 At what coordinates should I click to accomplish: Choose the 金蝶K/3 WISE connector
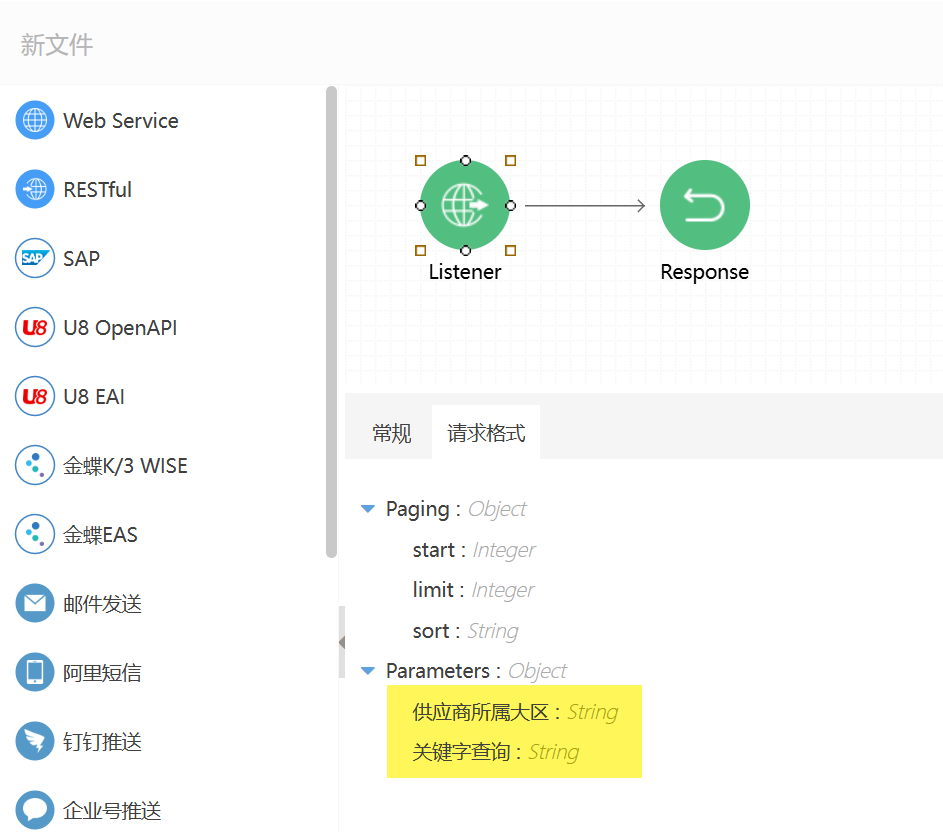click(x=34, y=465)
